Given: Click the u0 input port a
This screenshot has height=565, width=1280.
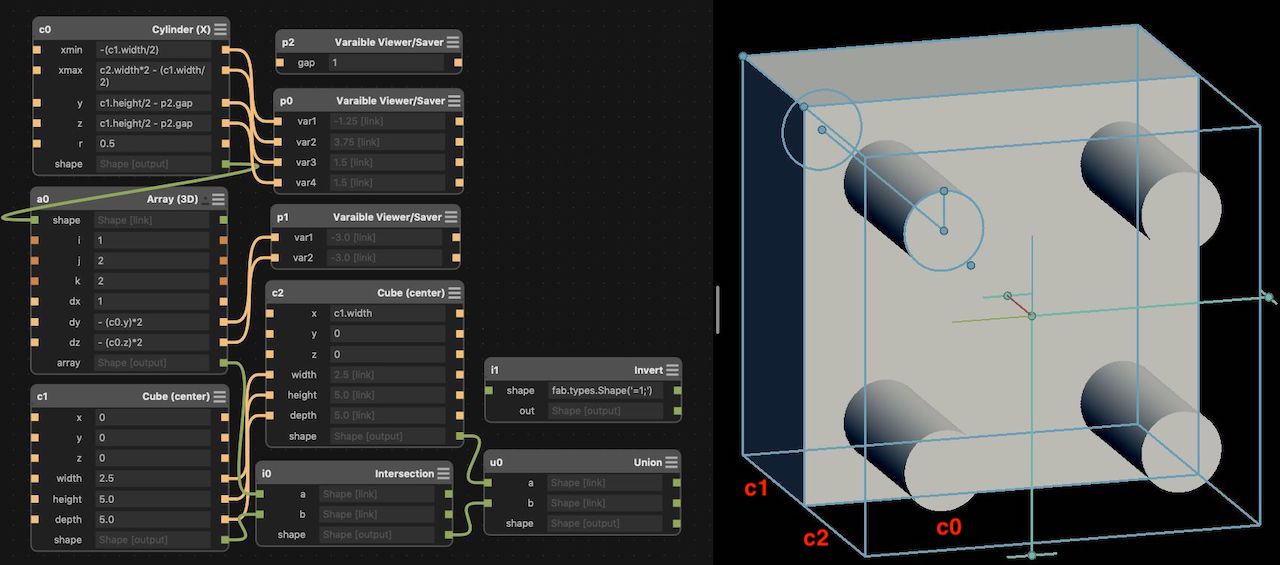Looking at the screenshot, I should click(490, 483).
